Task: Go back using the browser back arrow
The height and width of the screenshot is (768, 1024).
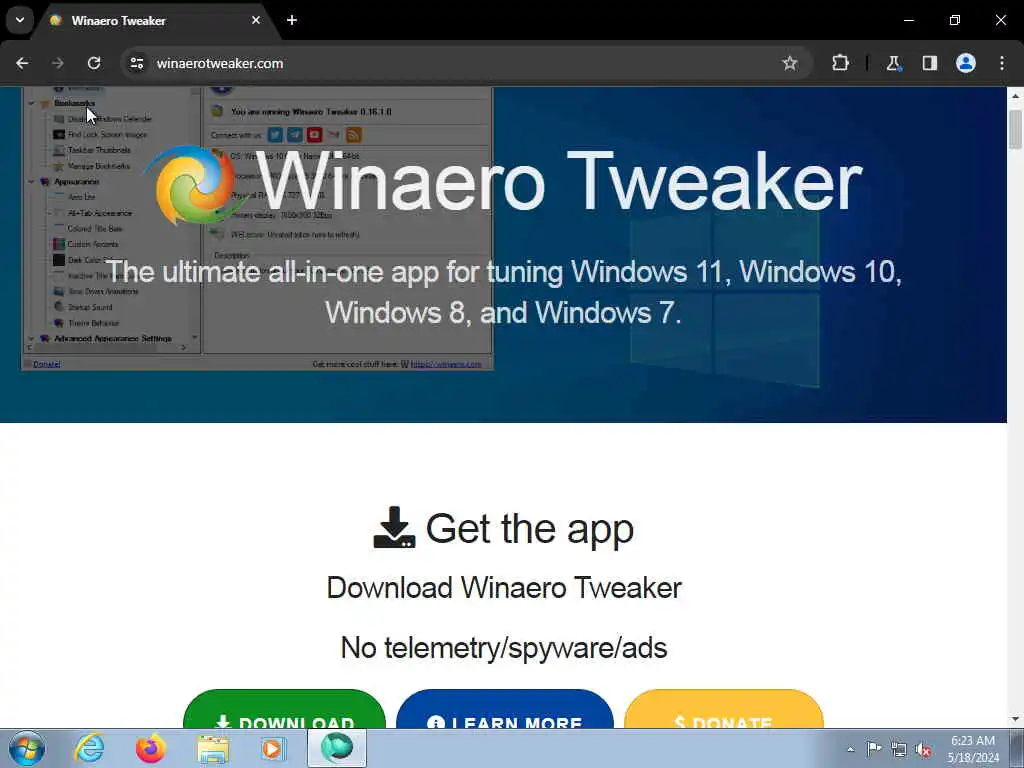Action: pos(22,63)
